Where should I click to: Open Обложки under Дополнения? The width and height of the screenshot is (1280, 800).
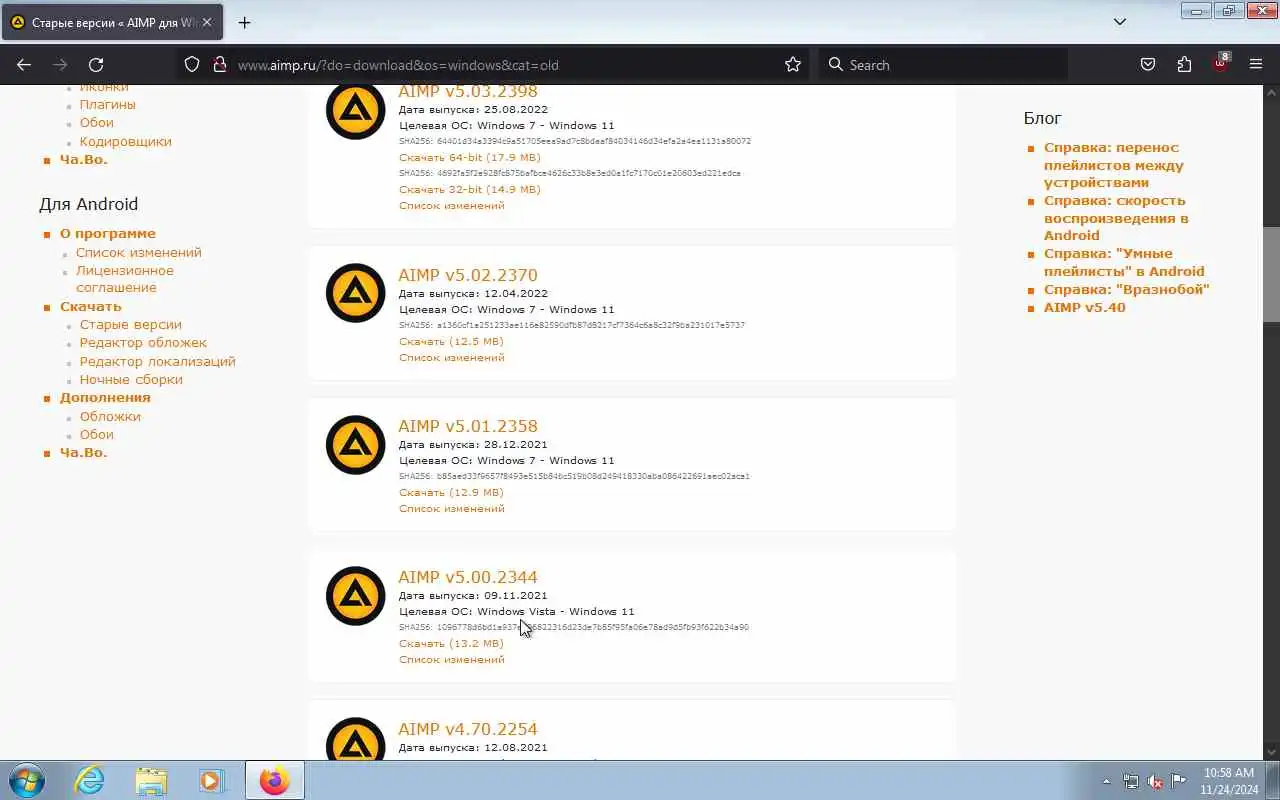110,416
